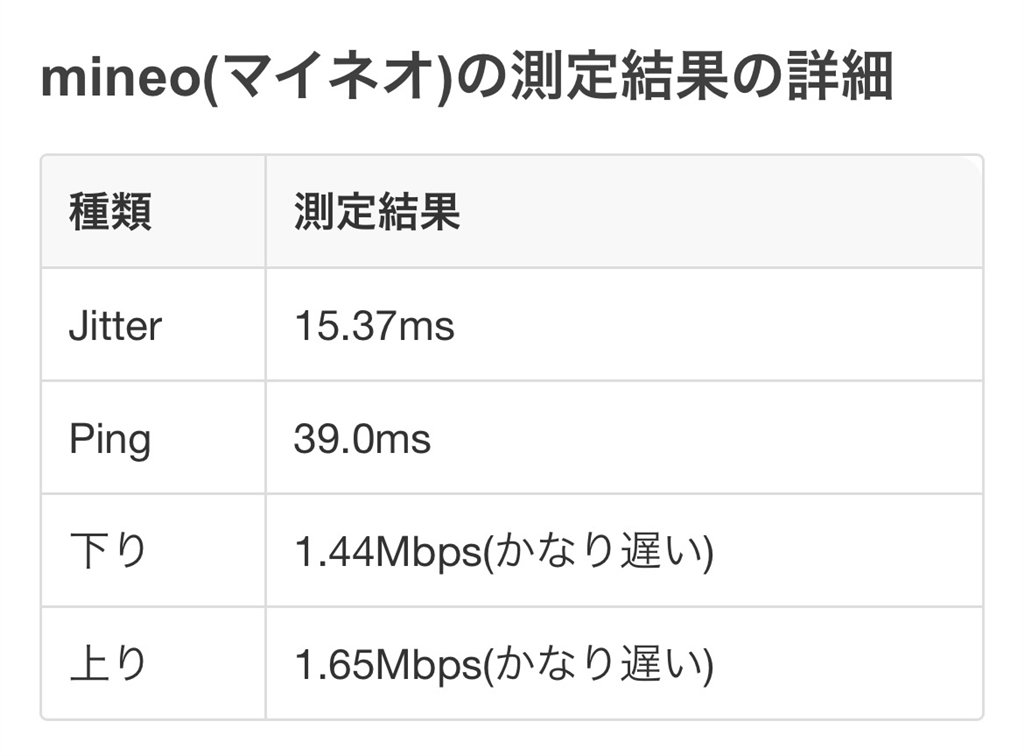This screenshot has height=756, width=1024.
Task: Click the 上り row label
Action: pyautogui.click(x=109, y=665)
